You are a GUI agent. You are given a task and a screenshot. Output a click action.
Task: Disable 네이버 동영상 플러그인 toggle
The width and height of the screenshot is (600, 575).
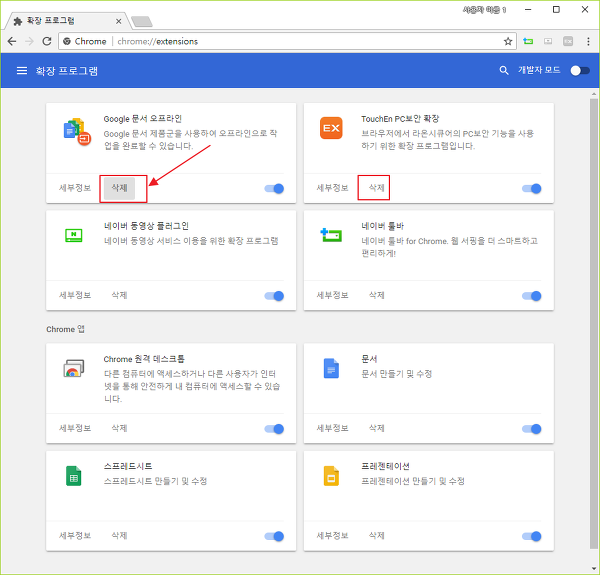pyautogui.click(x=274, y=296)
